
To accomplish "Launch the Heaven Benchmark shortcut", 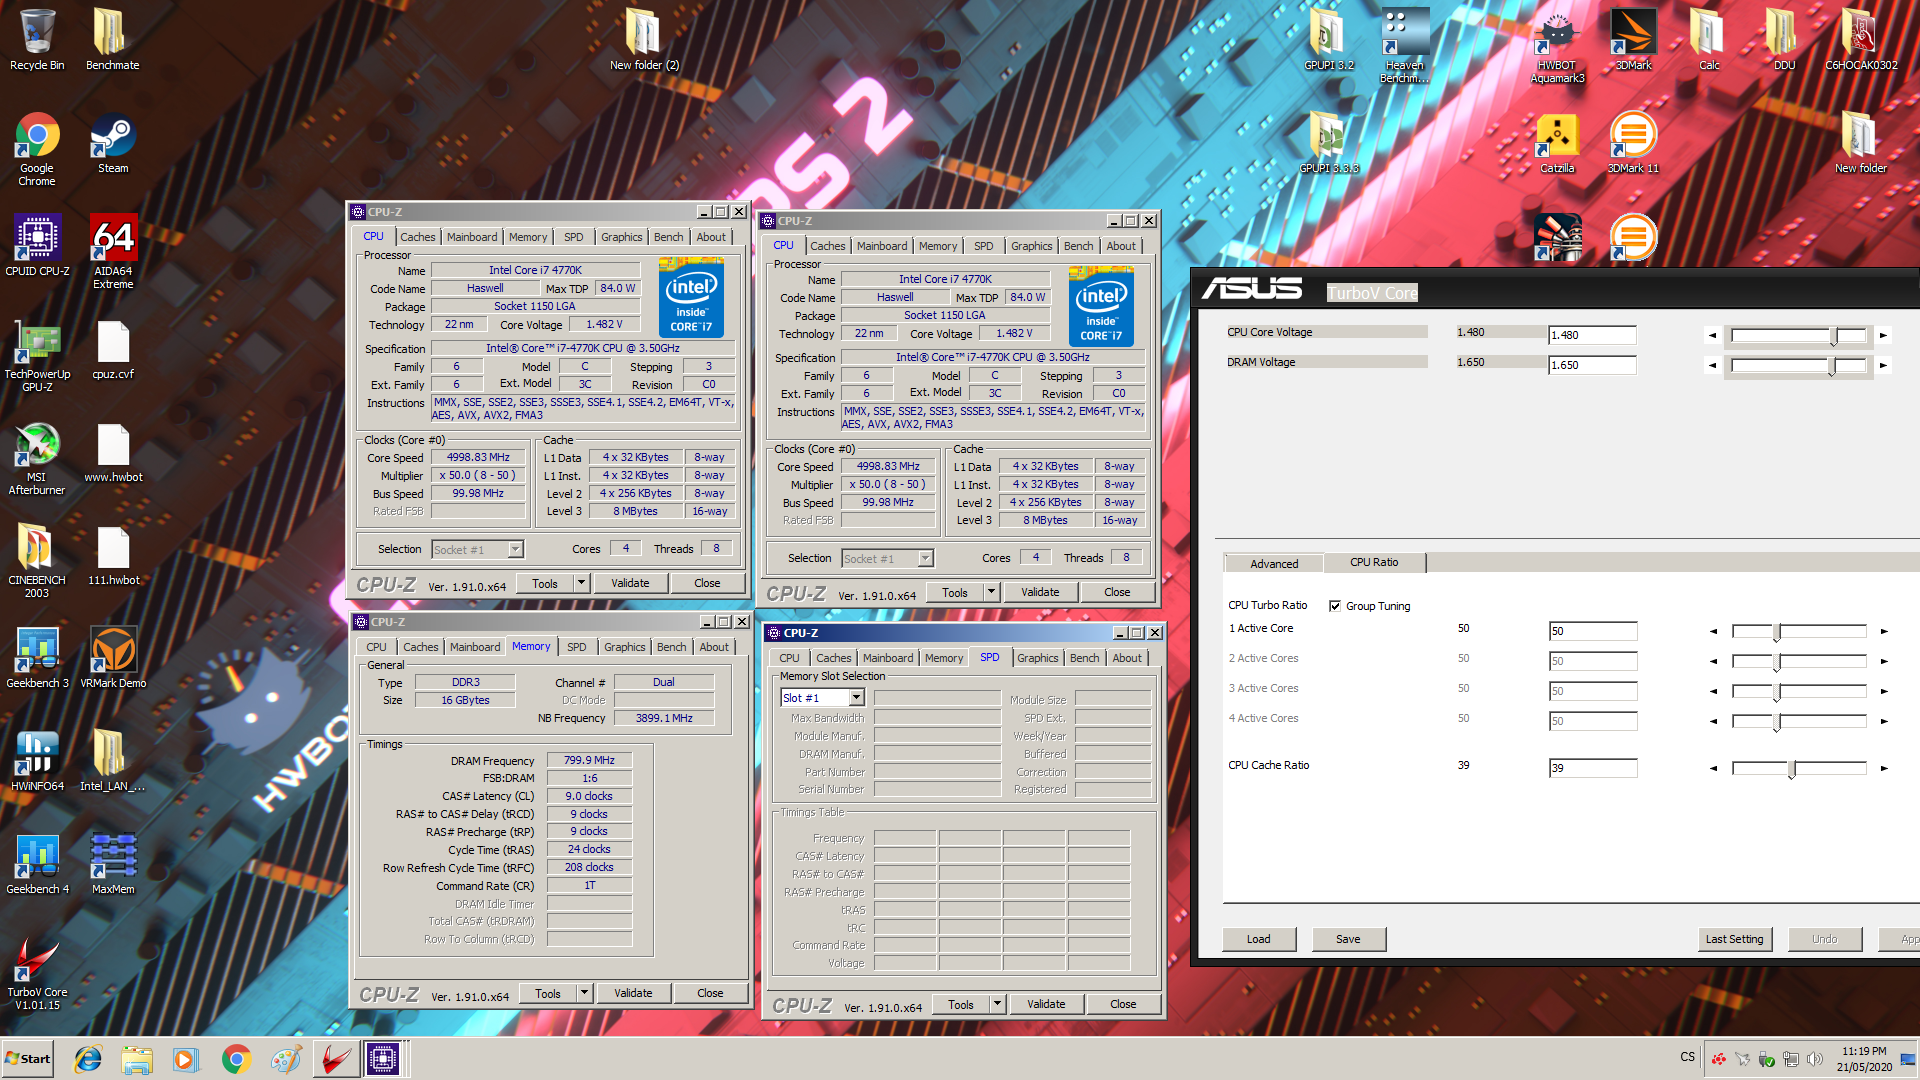I will tap(1404, 45).
